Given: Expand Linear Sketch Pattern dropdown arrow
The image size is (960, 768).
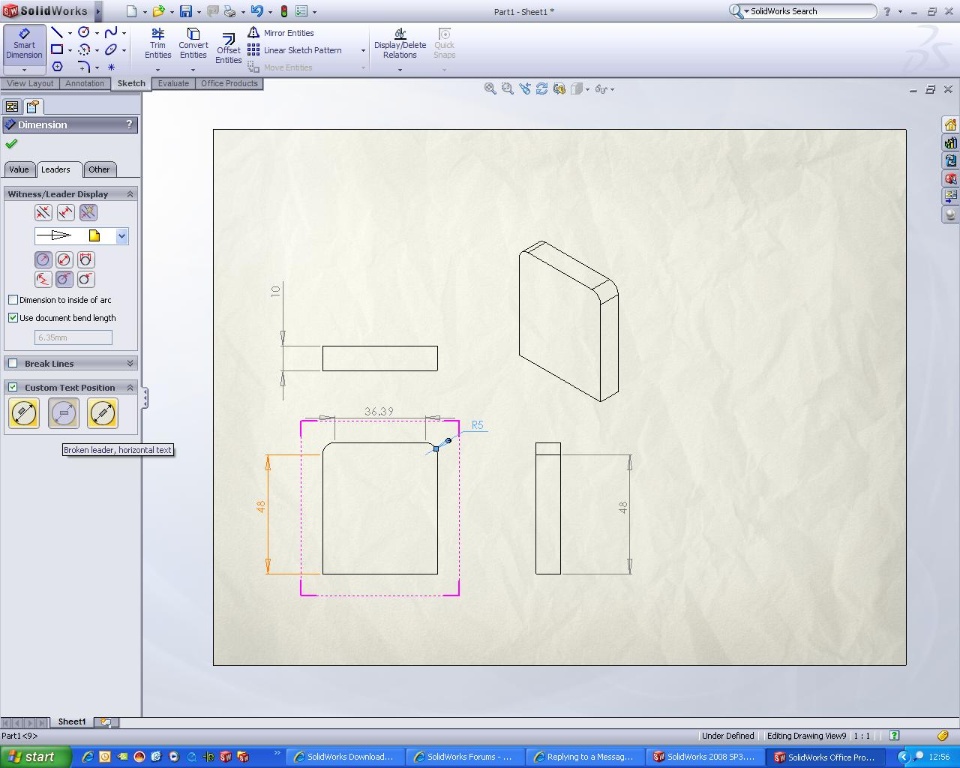Looking at the screenshot, I should pos(363,50).
